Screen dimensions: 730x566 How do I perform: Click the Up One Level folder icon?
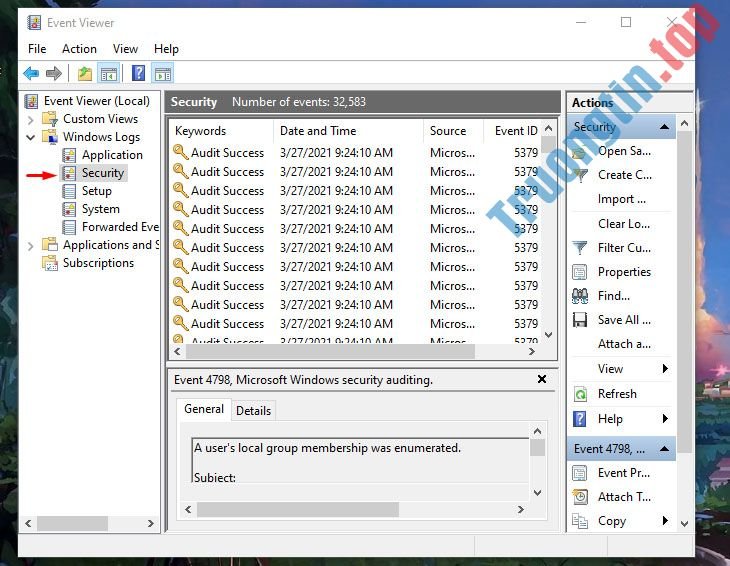pos(85,74)
